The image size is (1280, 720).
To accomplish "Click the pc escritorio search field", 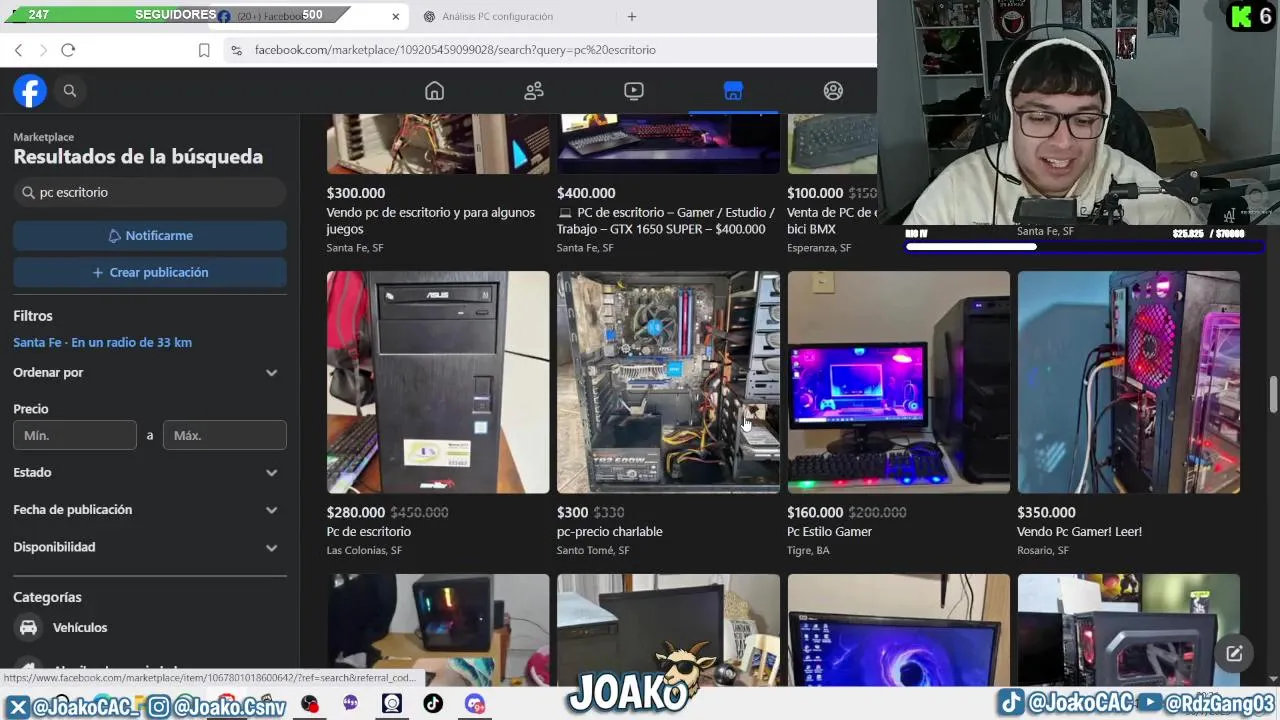I will (x=150, y=192).
